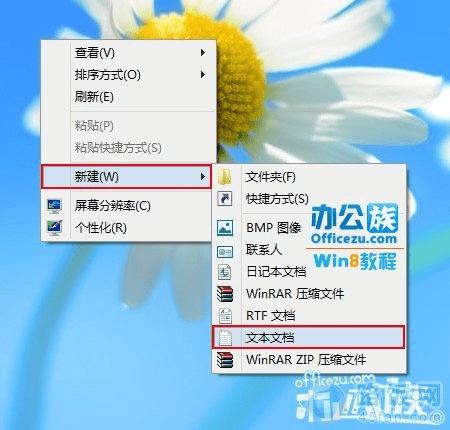
Task: Click the journal document icon beside 日记本文档
Action: coord(225,272)
